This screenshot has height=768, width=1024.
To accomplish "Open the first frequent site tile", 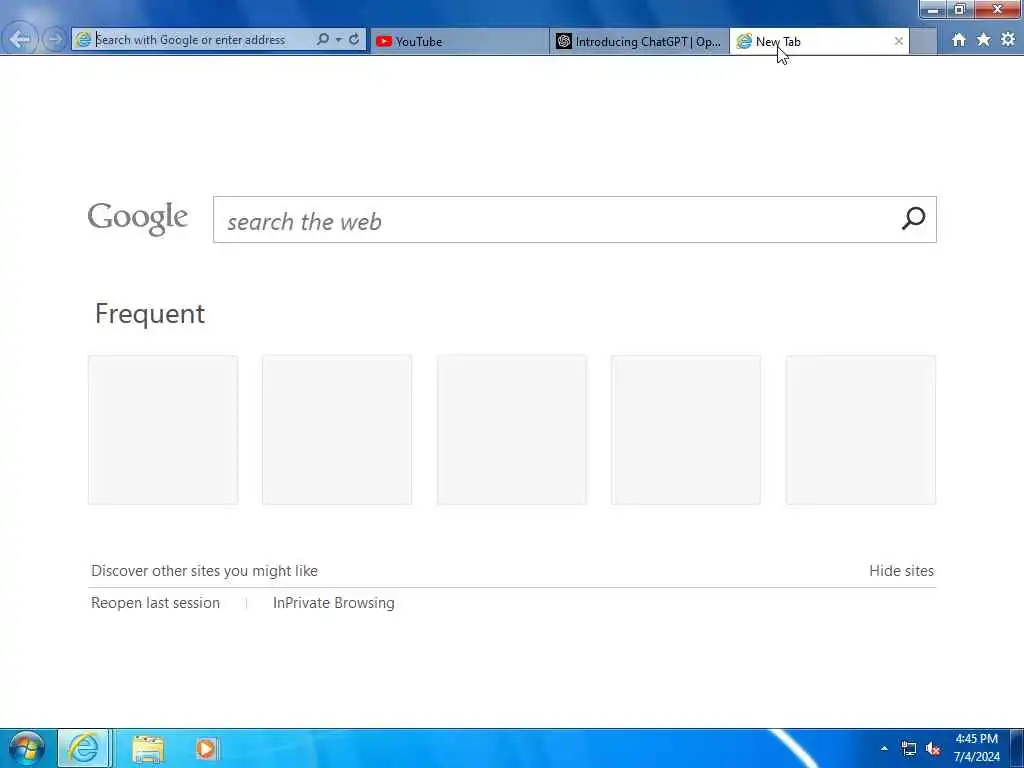I will coord(163,430).
